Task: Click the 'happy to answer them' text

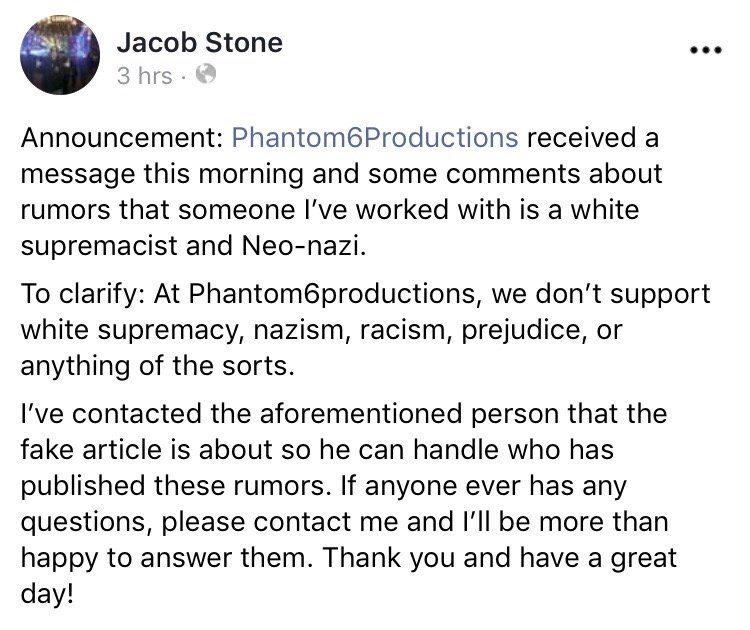Action: 166,558
